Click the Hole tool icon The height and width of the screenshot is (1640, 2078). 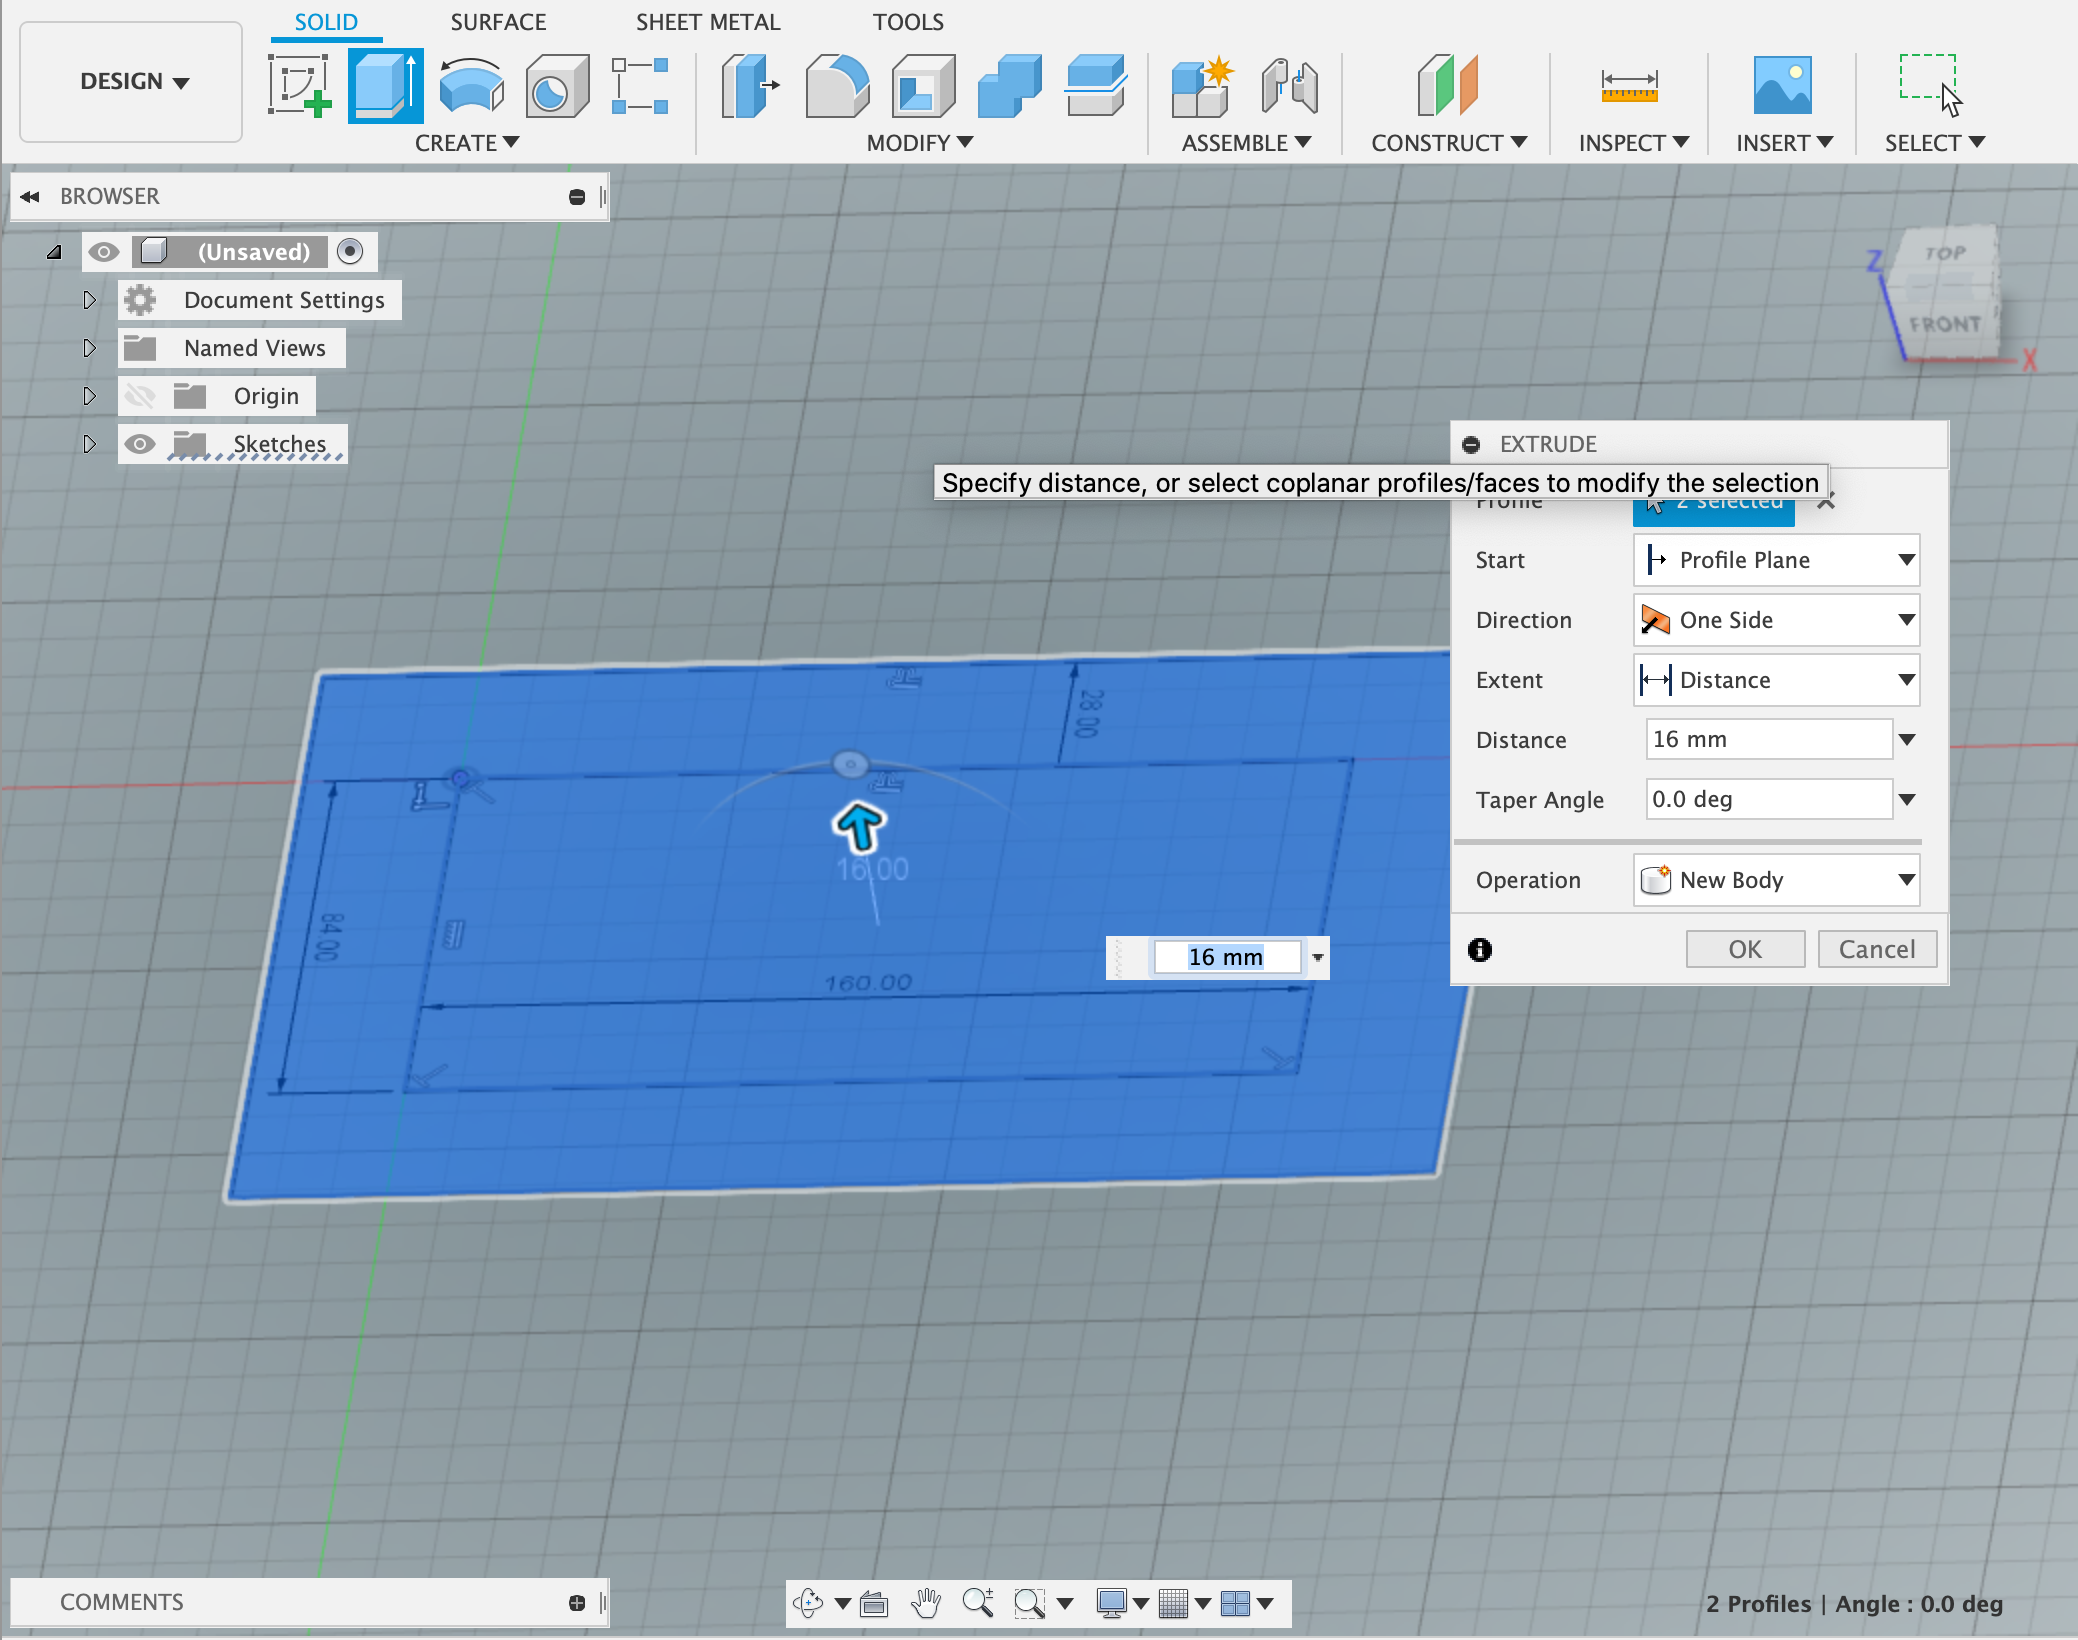pos(556,86)
